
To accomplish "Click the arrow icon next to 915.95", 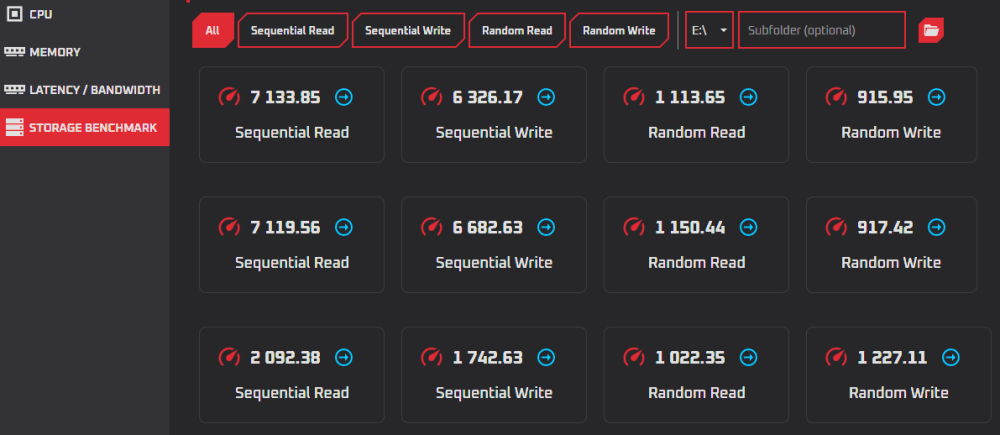I will pos(936,97).
